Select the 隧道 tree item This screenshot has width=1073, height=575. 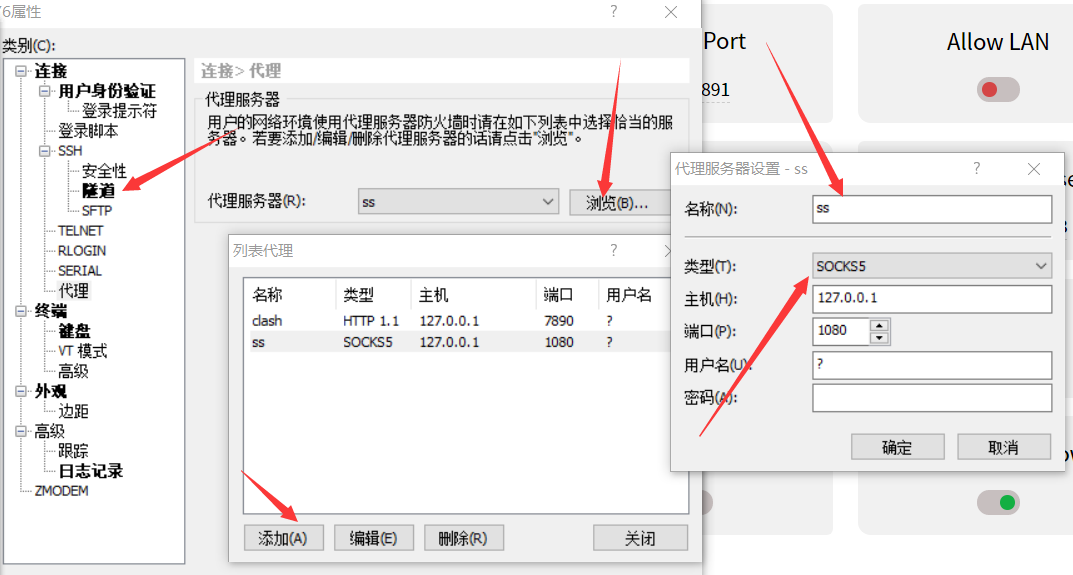coord(98,191)
